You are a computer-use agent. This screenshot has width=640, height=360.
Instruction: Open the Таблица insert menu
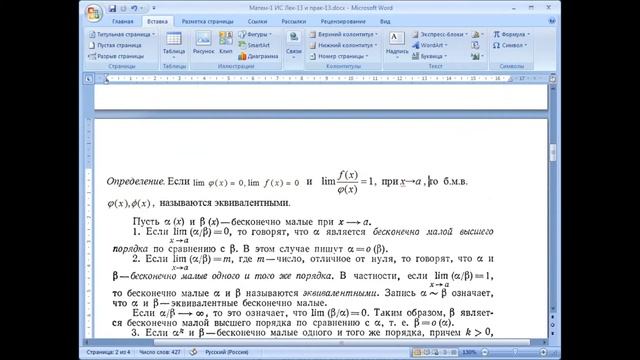[174, 45]
